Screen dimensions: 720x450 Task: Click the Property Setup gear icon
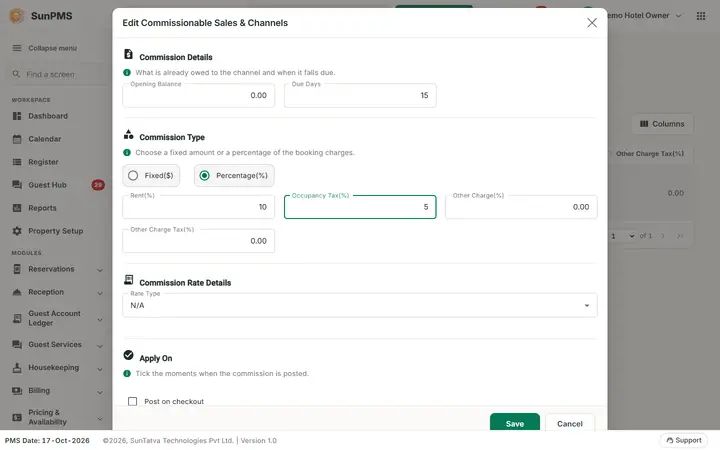[17, 231]
